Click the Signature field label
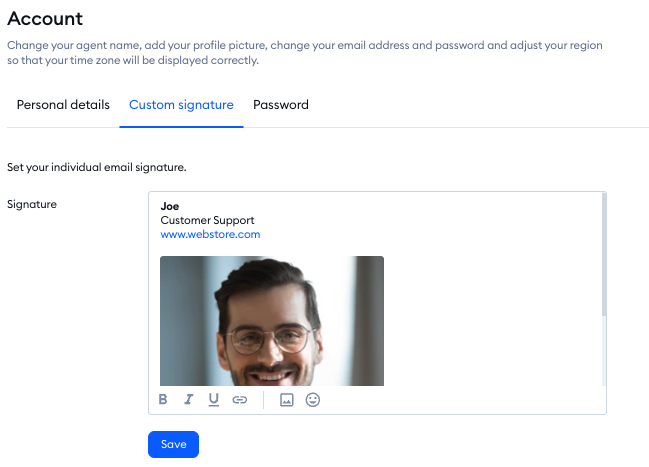Screen dimensions: 649x467 [32, 205]
